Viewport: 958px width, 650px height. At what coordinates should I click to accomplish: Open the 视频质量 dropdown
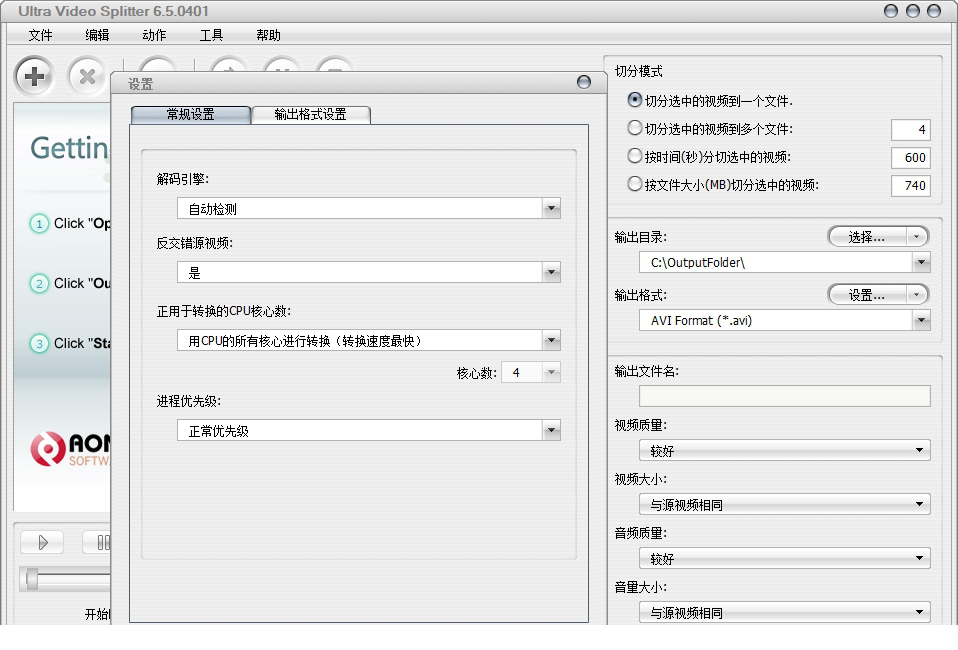coord(784,451)
